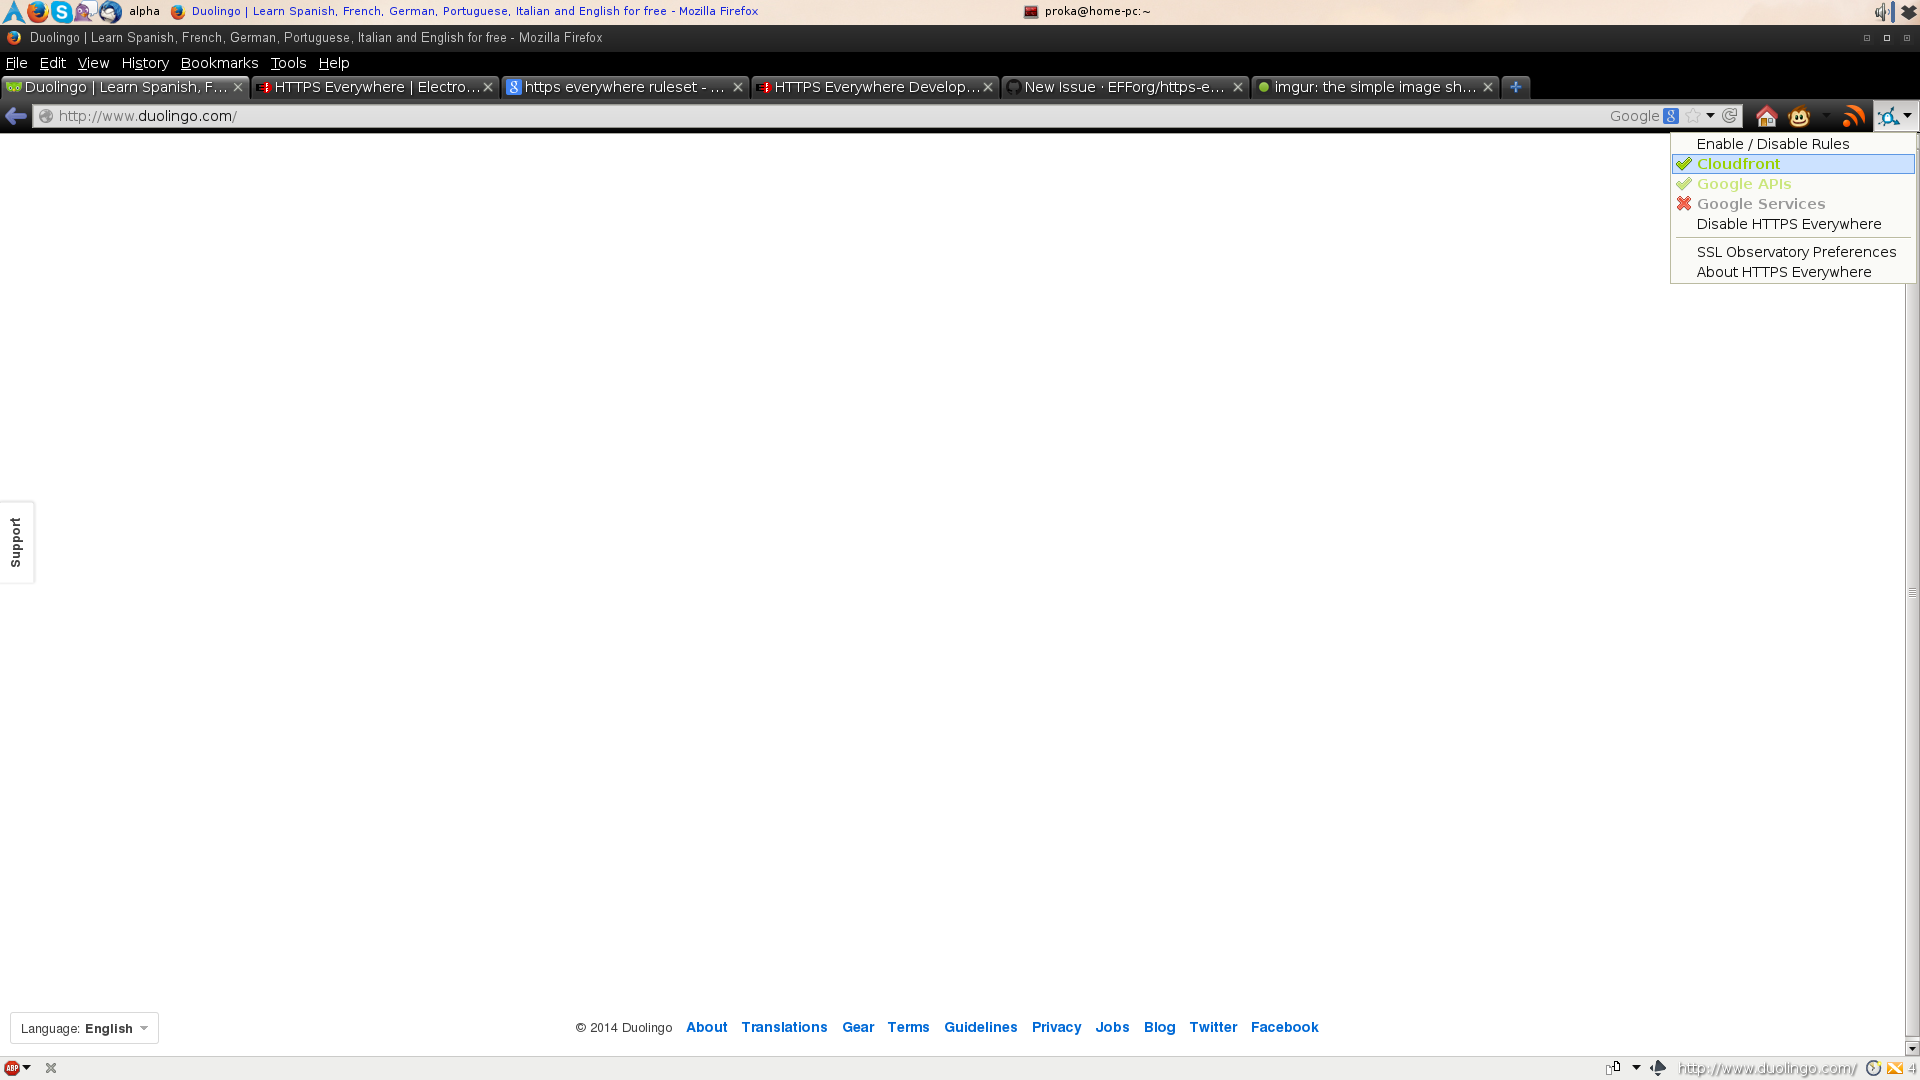Expand the Adblock Plus dropdown arrow
This screenshot has height=1080, width=1920.
tap(27, 1068)
